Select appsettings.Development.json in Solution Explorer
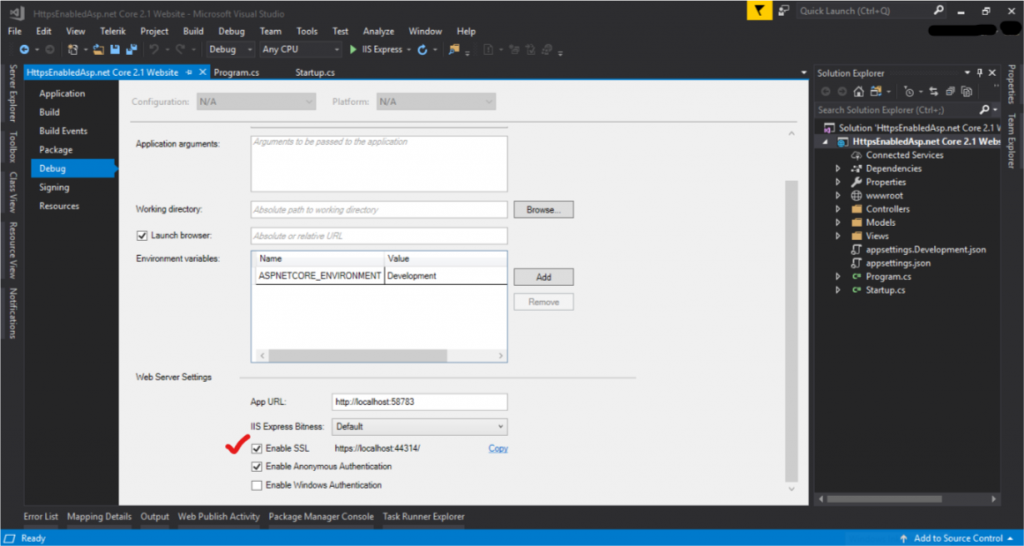Viewport: 1024px width, 546px height. [925, 249]
